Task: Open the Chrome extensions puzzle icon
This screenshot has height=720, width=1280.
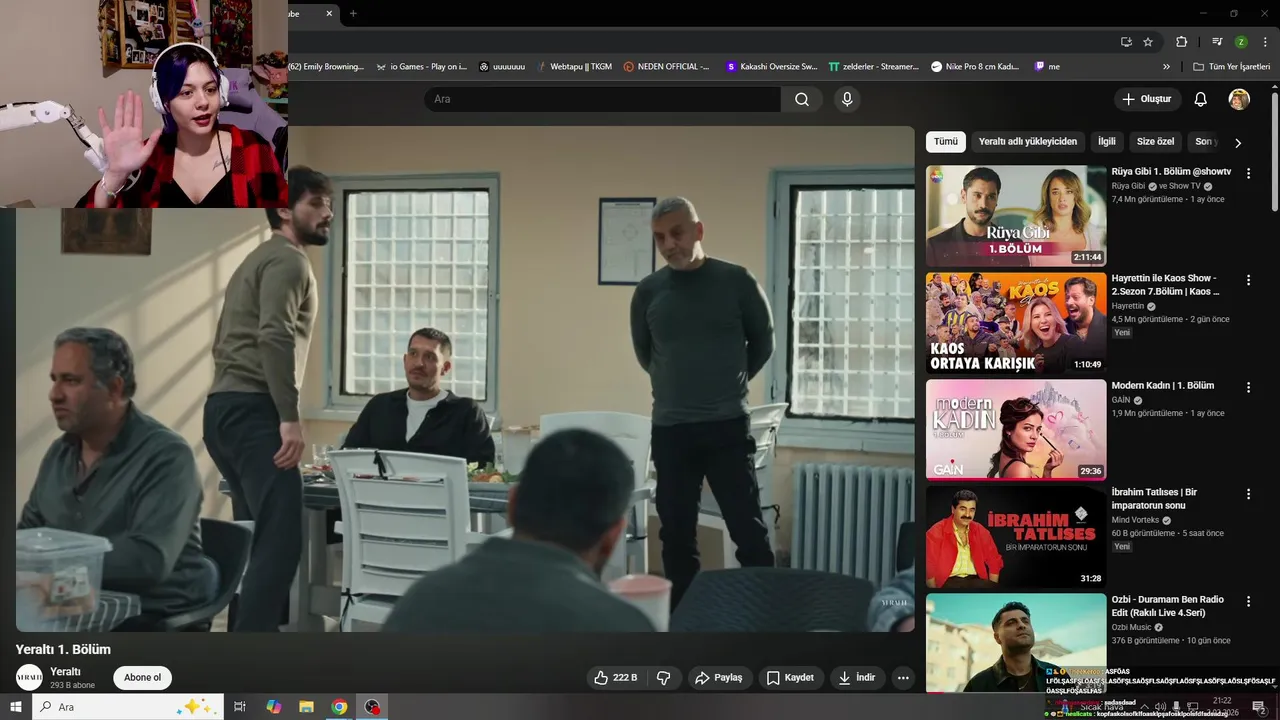Action: 1182,42
